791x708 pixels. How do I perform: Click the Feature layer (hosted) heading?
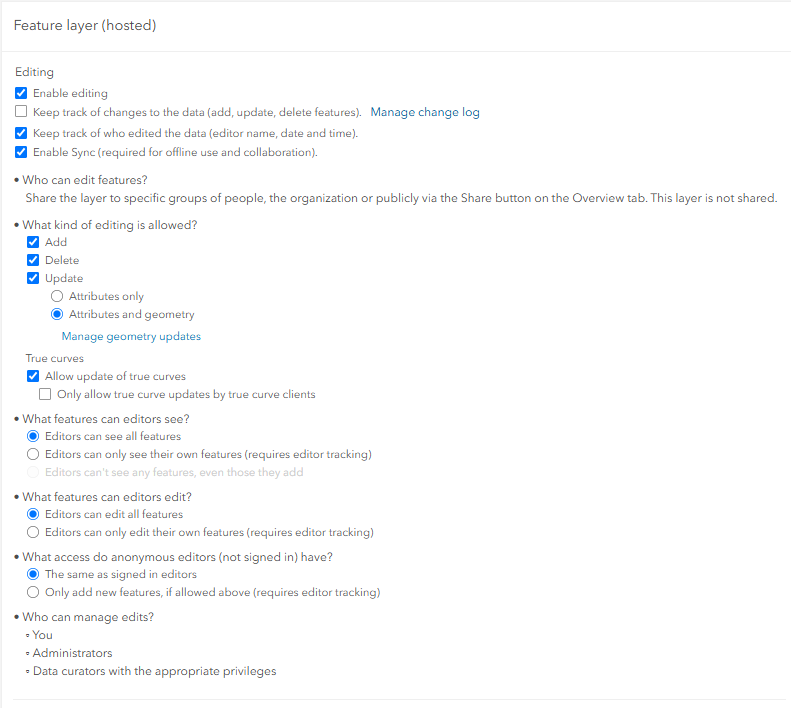point(85,25)
